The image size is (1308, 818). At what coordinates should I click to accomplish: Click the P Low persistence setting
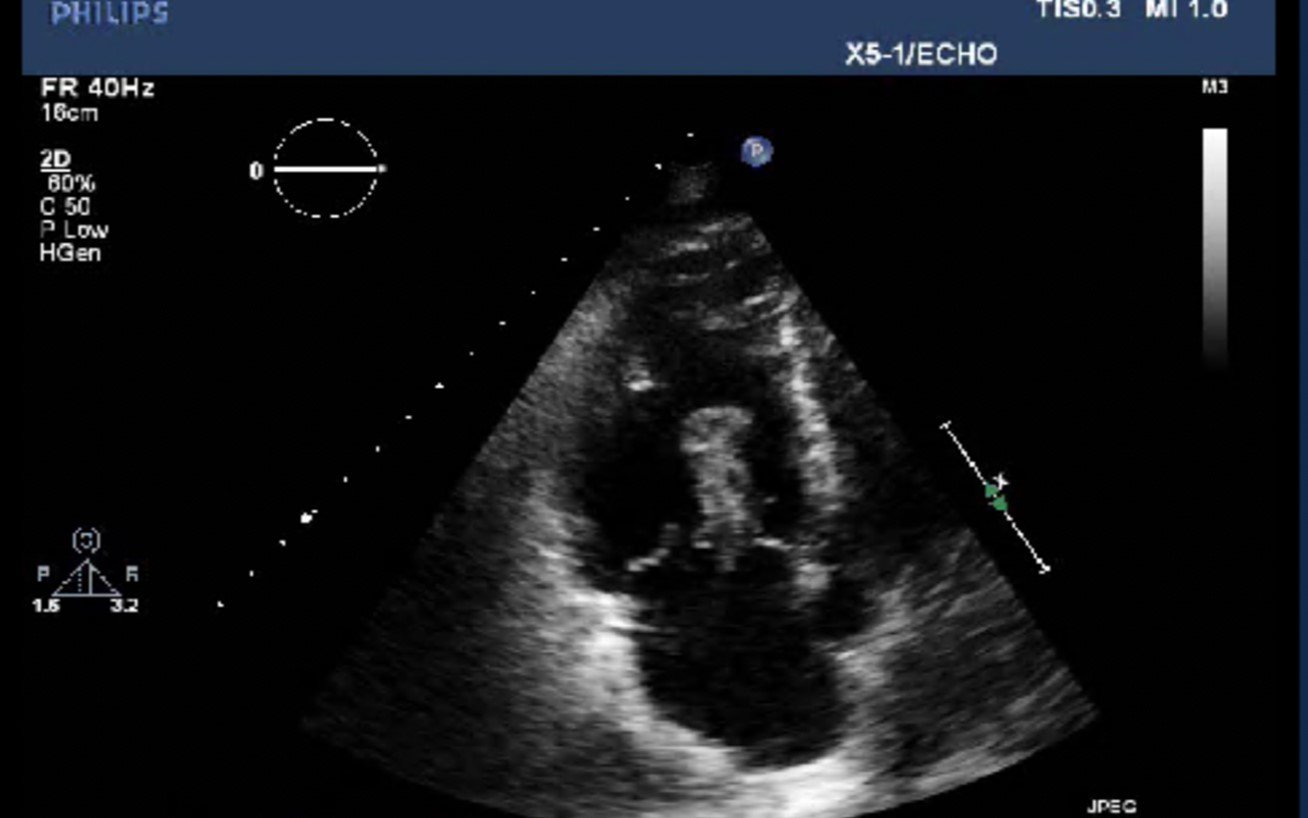click(x=74, y=230)
